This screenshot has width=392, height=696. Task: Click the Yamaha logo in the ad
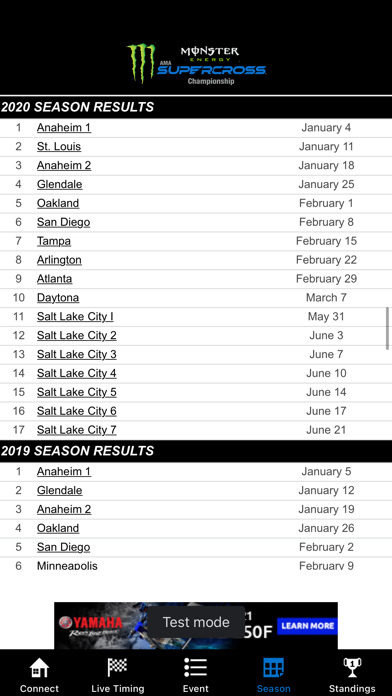click(90, 625)
